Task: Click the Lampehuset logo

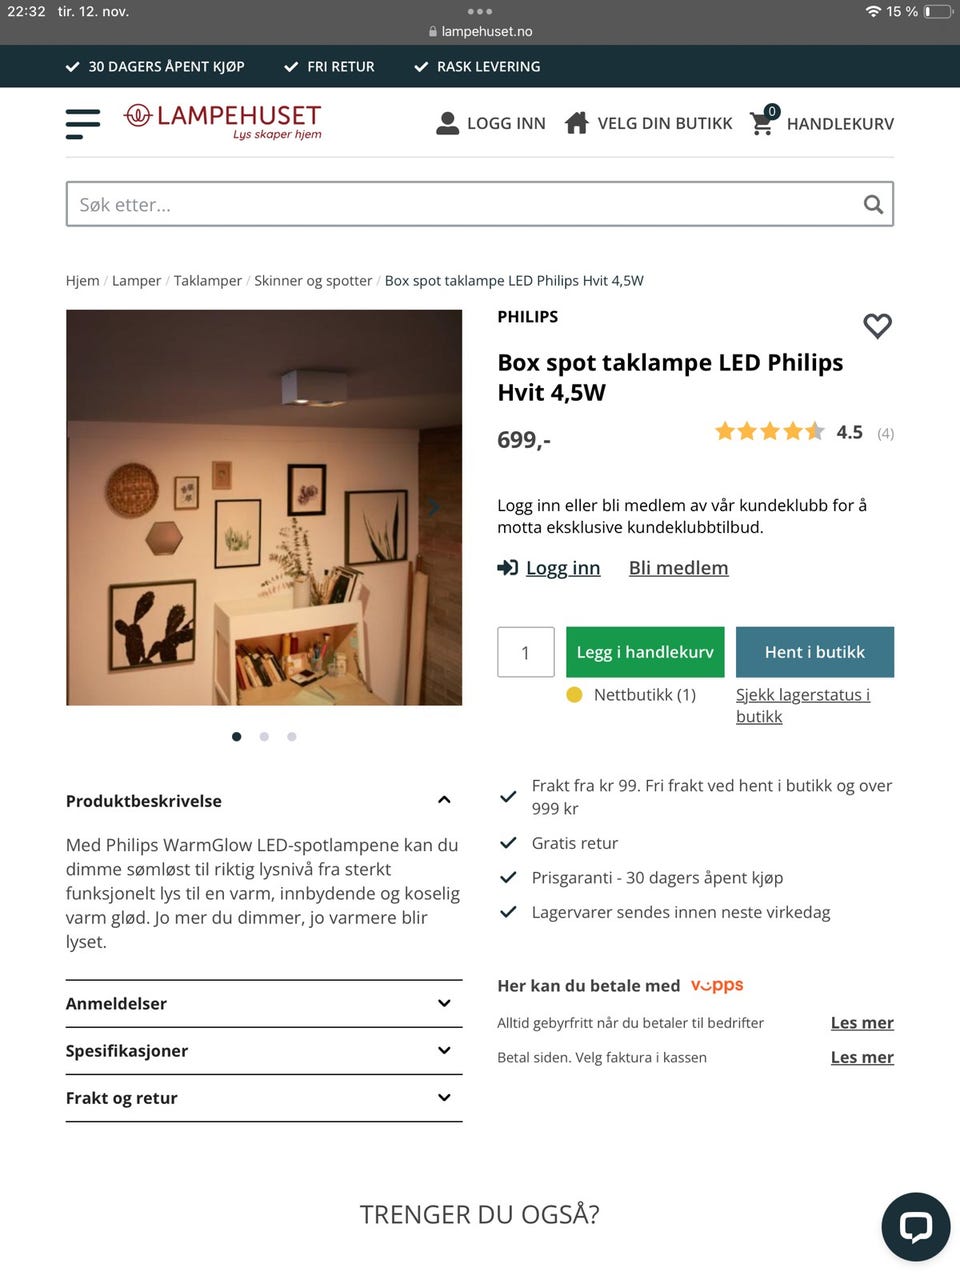Action: [x=222, y=118]
